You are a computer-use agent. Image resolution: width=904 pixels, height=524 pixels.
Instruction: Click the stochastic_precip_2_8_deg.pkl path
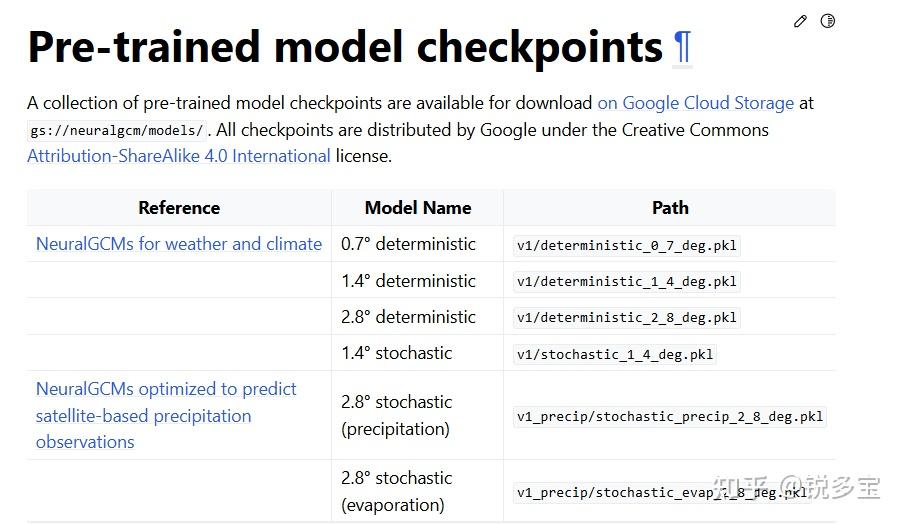click(x=670, y=416)
